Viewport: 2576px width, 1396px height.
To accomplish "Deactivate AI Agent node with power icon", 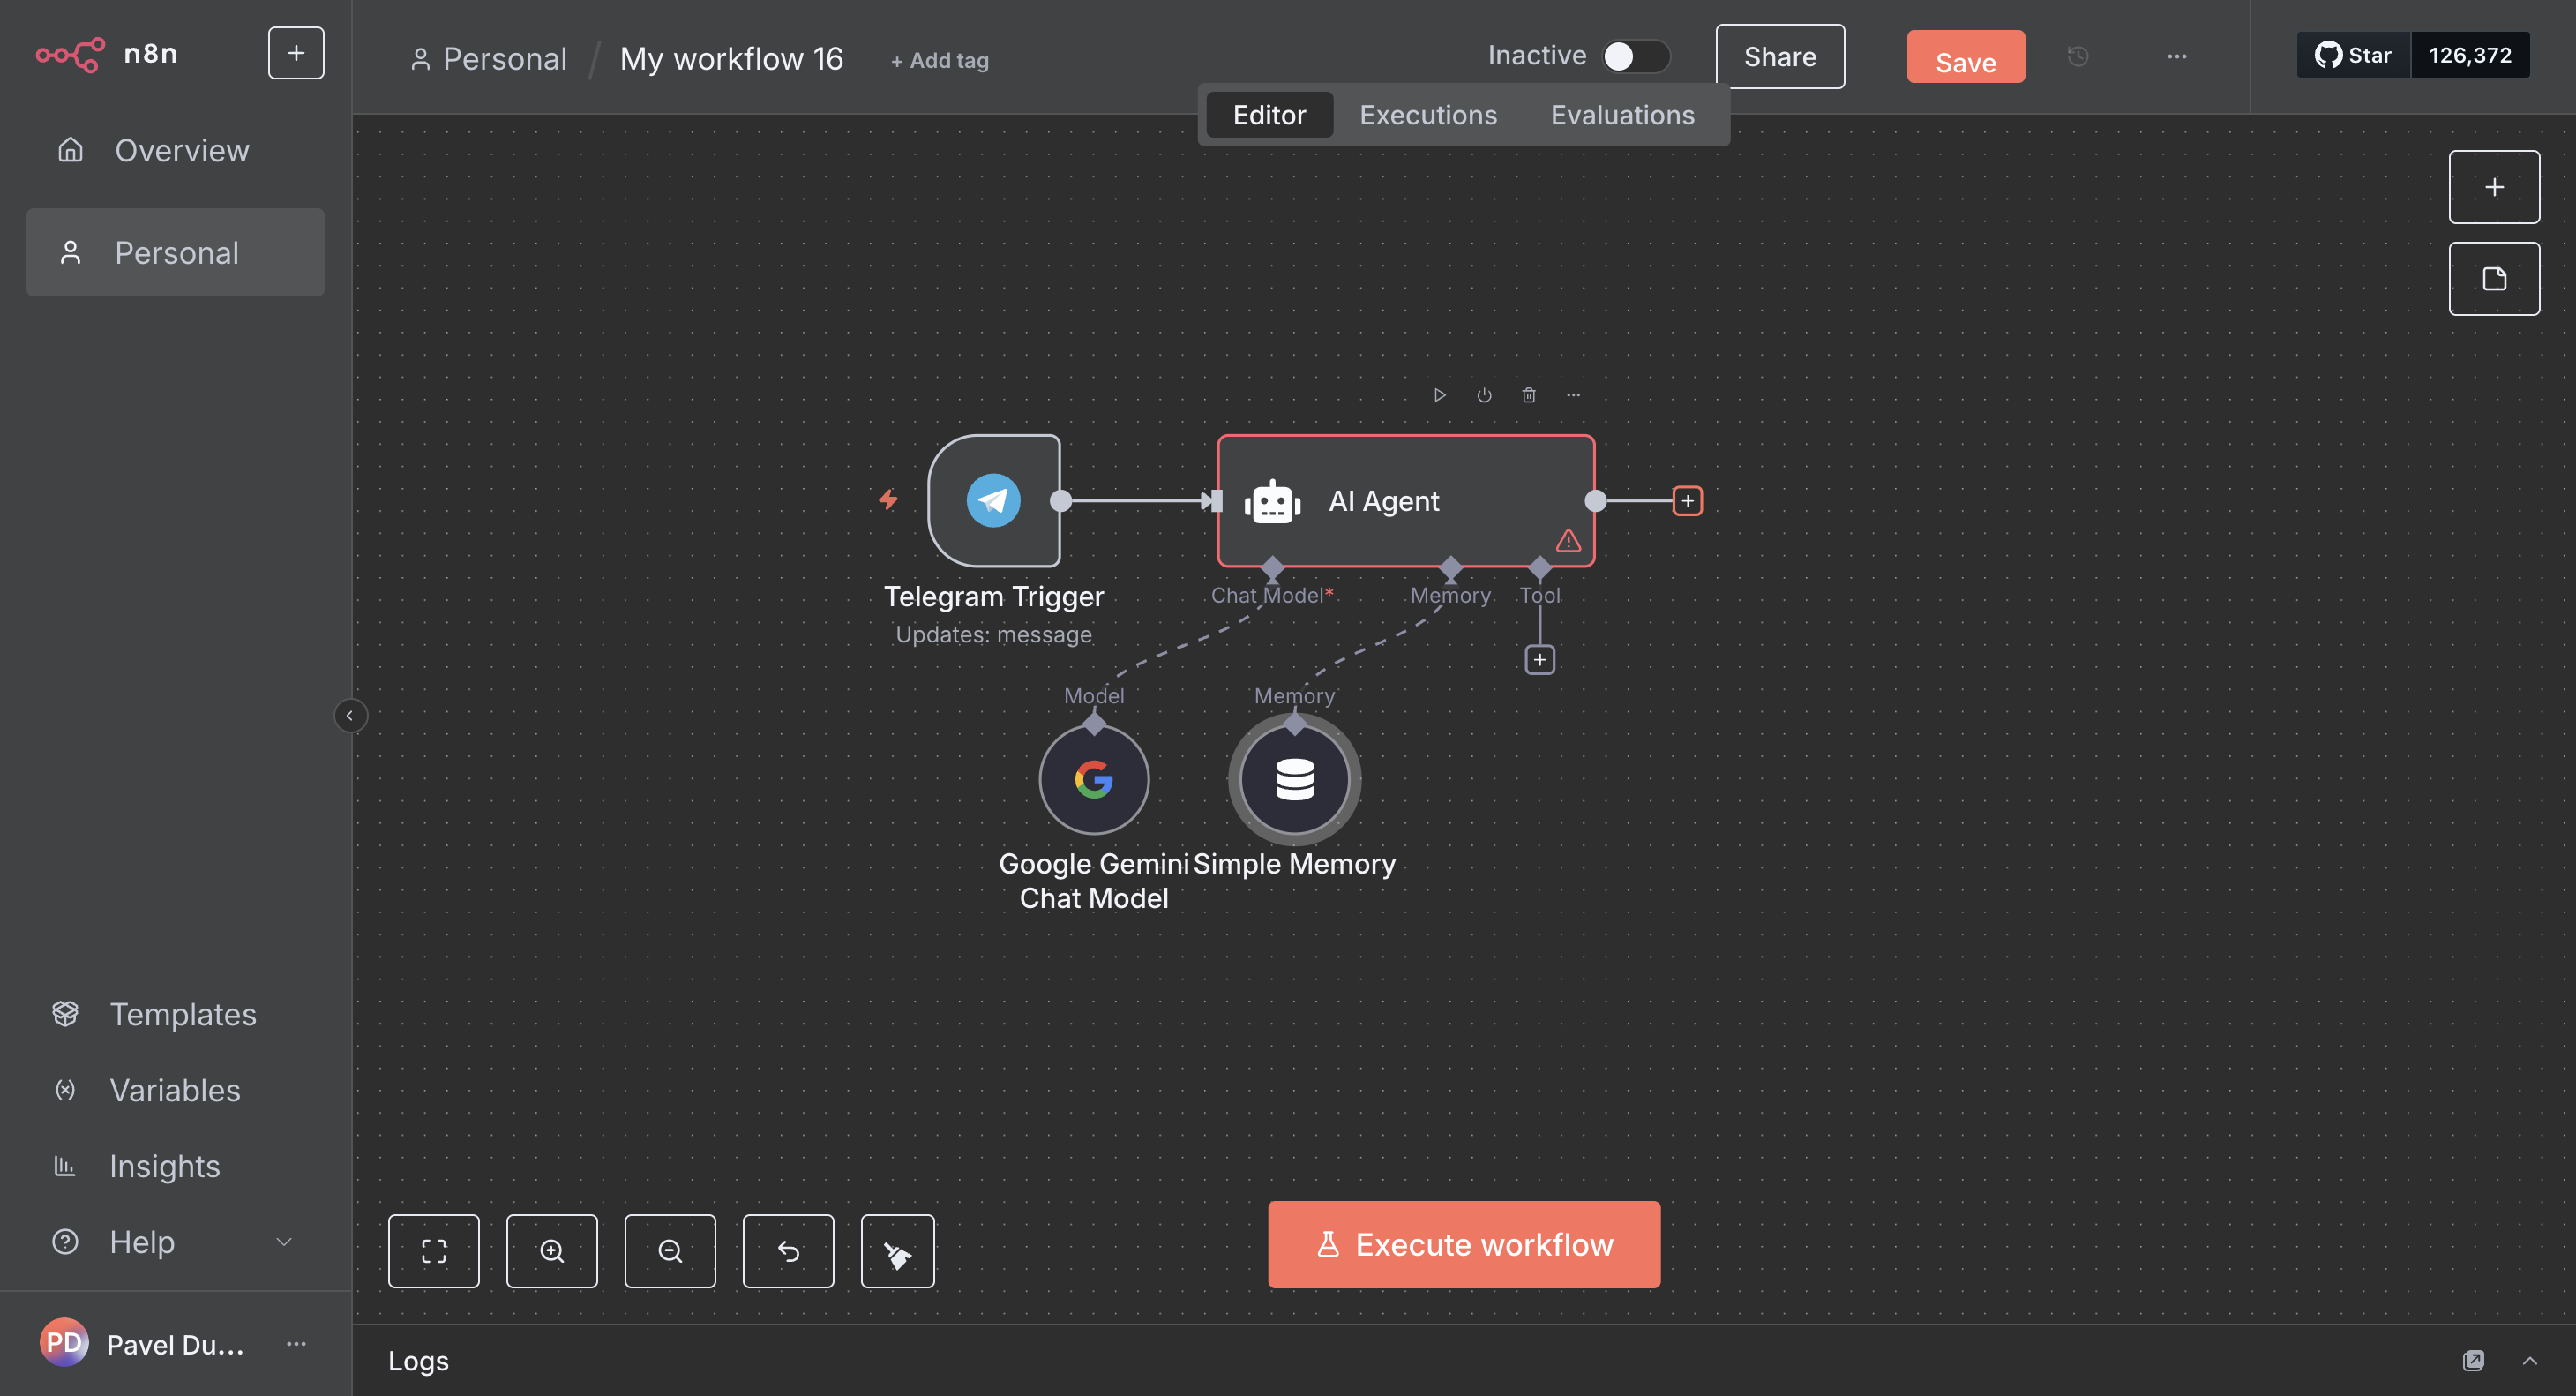I will (1484, 395).
